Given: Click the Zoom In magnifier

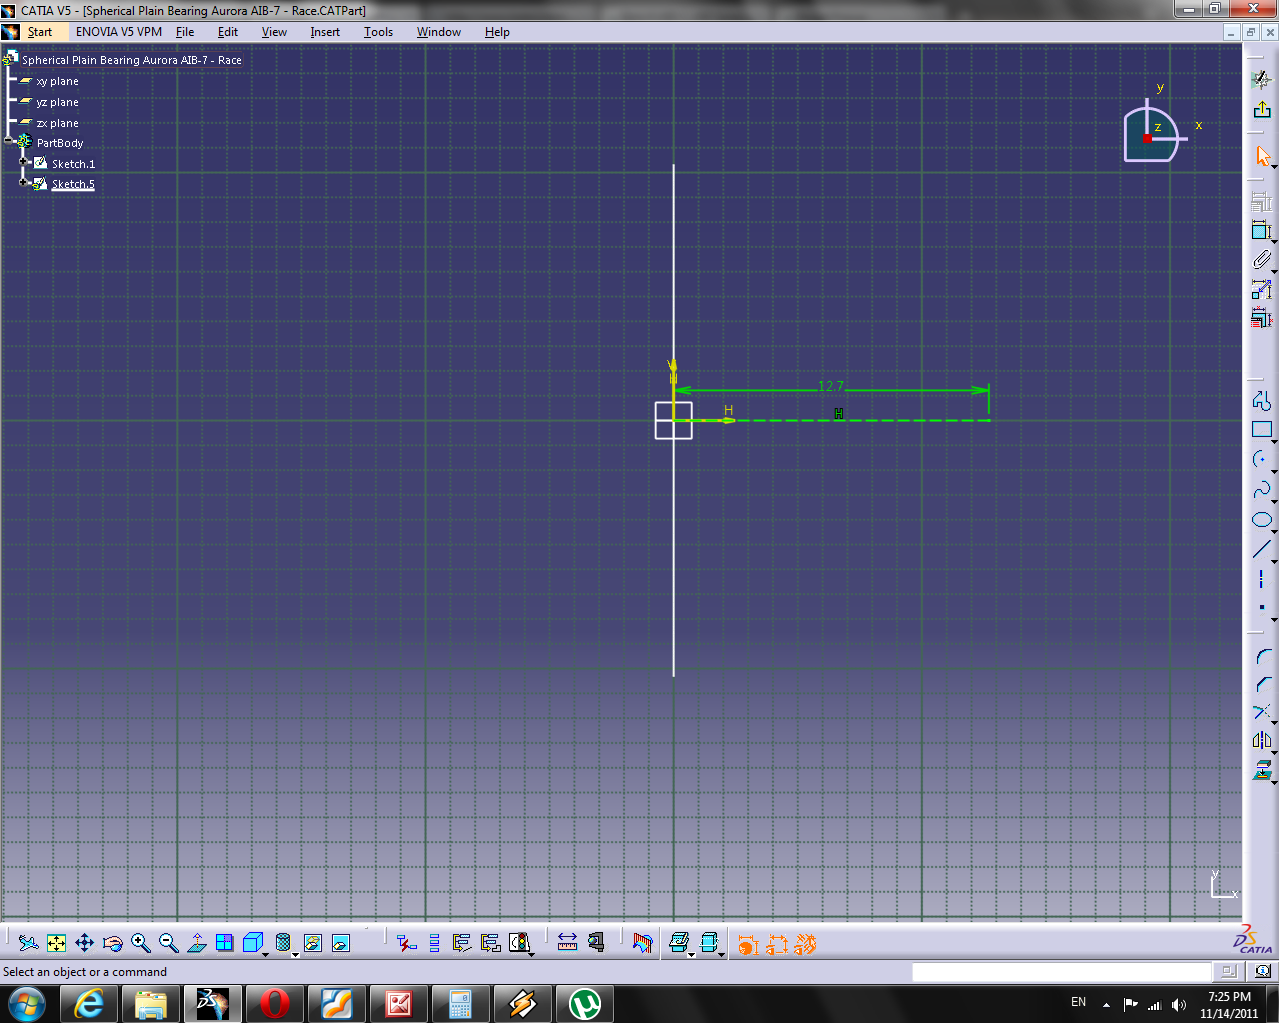Looking at the screenshot, I should tap(140, 943).
